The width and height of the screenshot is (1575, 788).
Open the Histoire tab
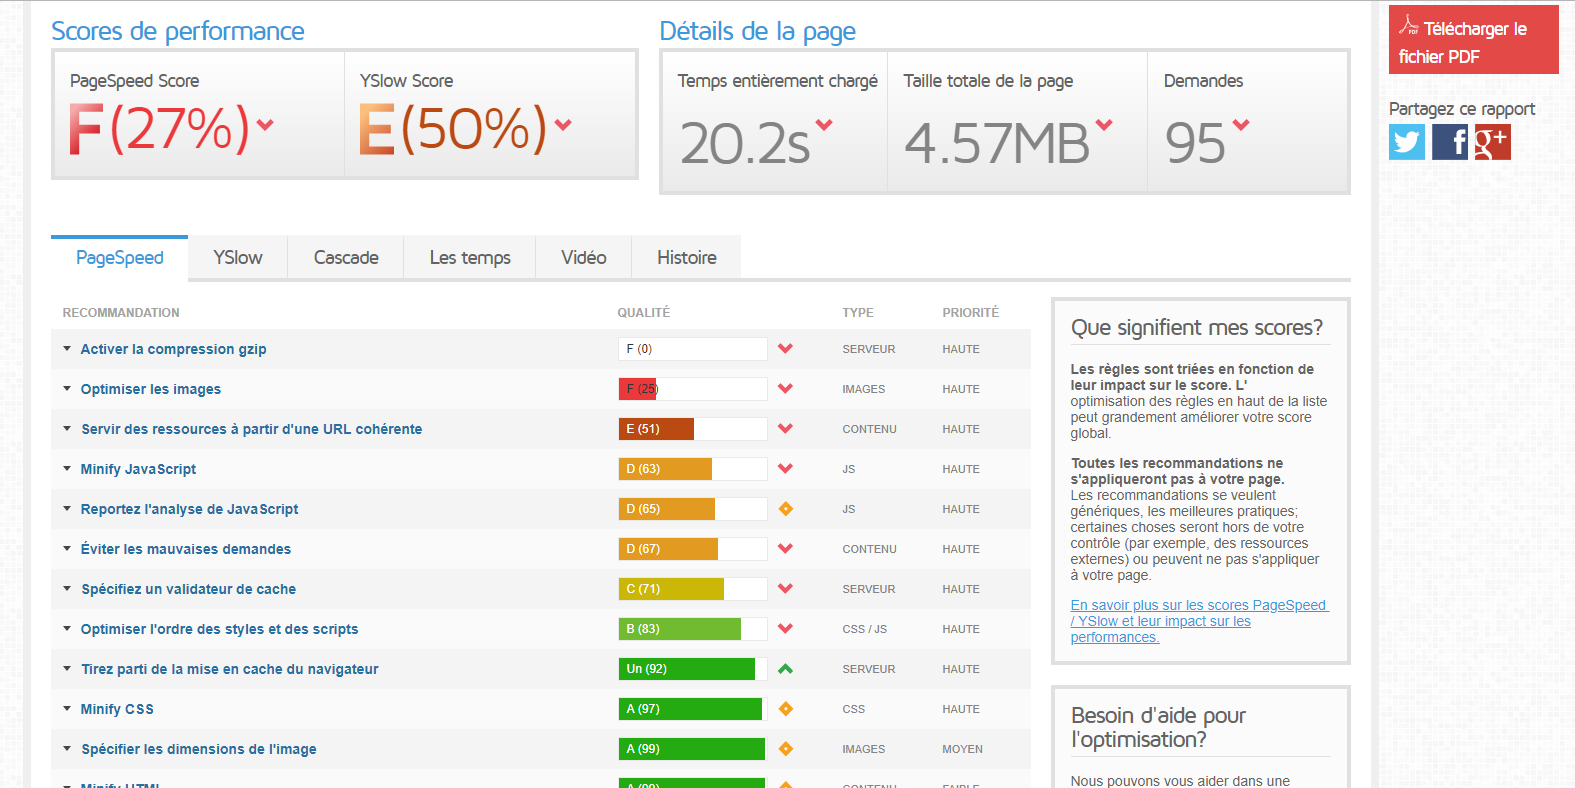687,258
